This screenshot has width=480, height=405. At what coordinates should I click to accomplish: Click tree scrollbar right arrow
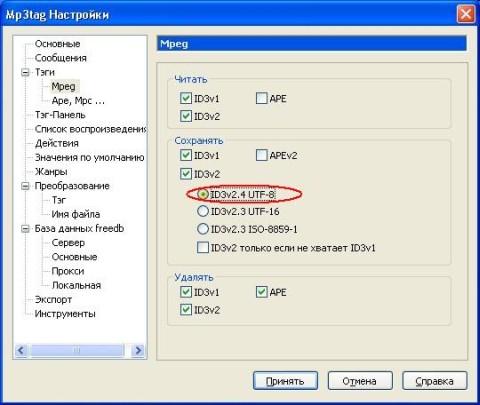pyautogui.click(x=138, y=350)
